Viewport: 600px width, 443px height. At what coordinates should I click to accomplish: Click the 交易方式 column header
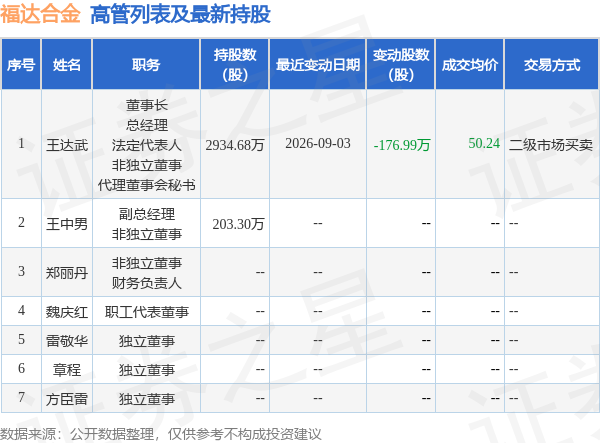552,65
